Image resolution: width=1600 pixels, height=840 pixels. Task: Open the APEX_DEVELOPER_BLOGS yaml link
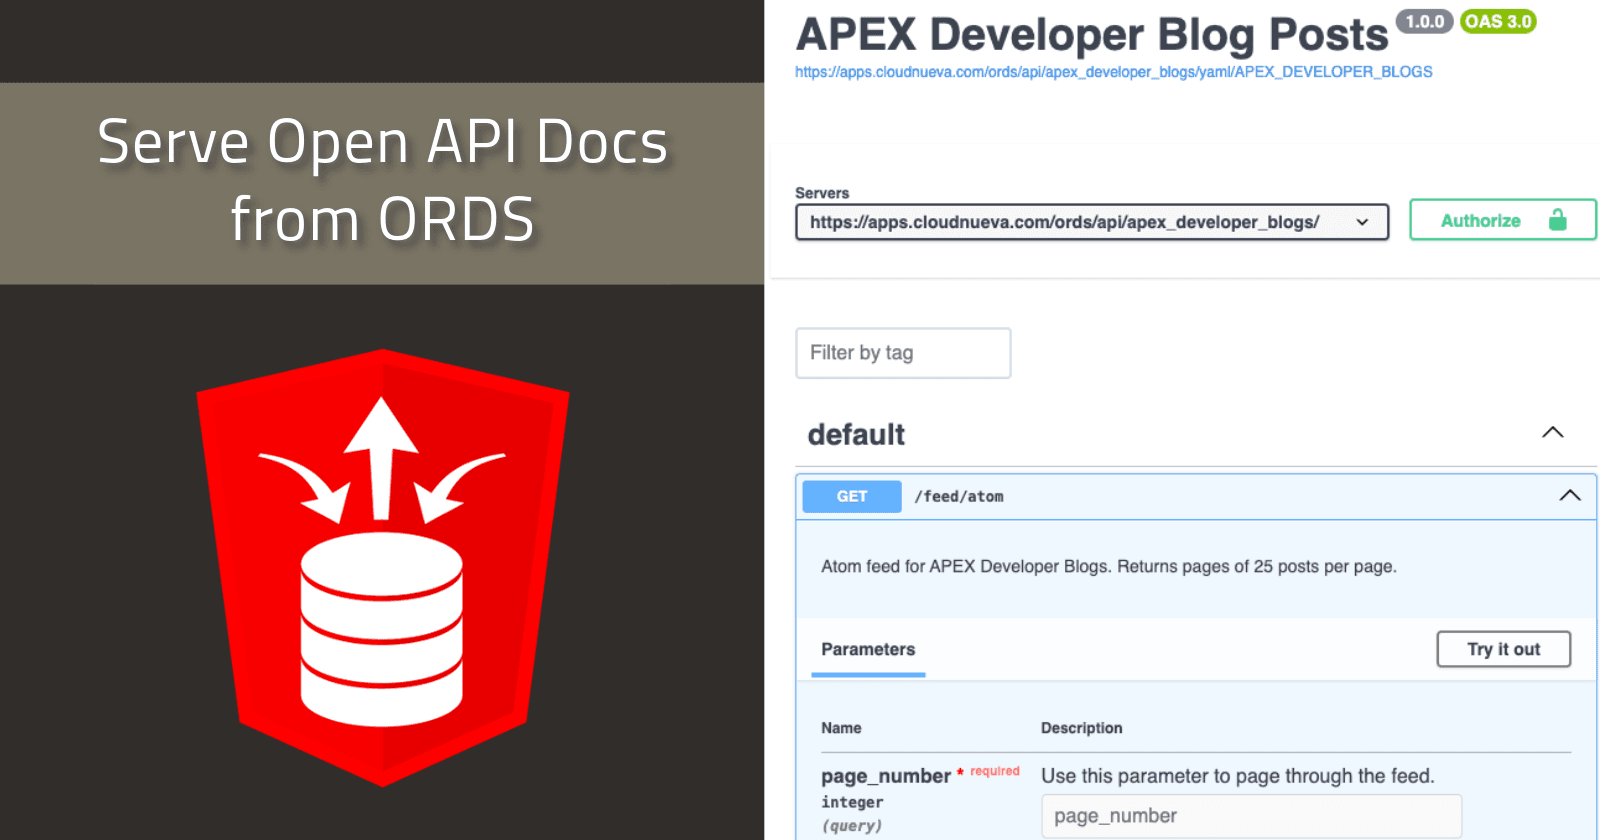(1113, 72)
